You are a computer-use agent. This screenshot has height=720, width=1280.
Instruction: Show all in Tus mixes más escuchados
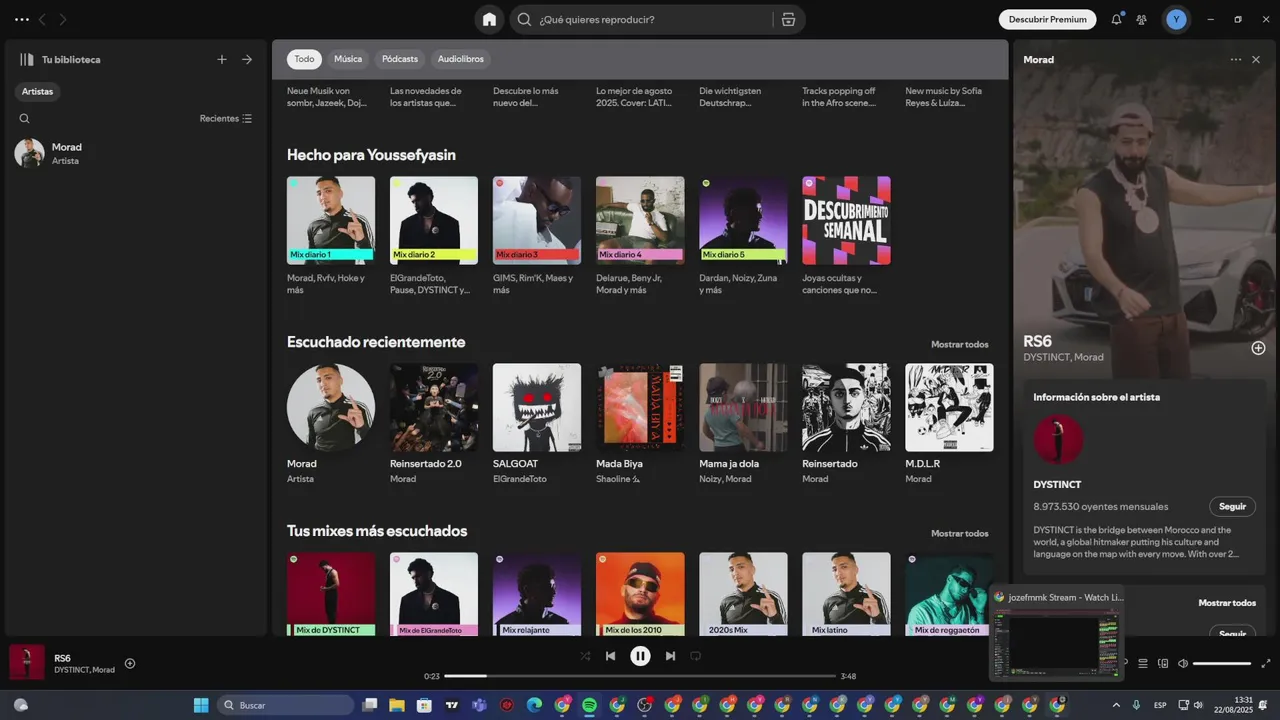[959, 533]
